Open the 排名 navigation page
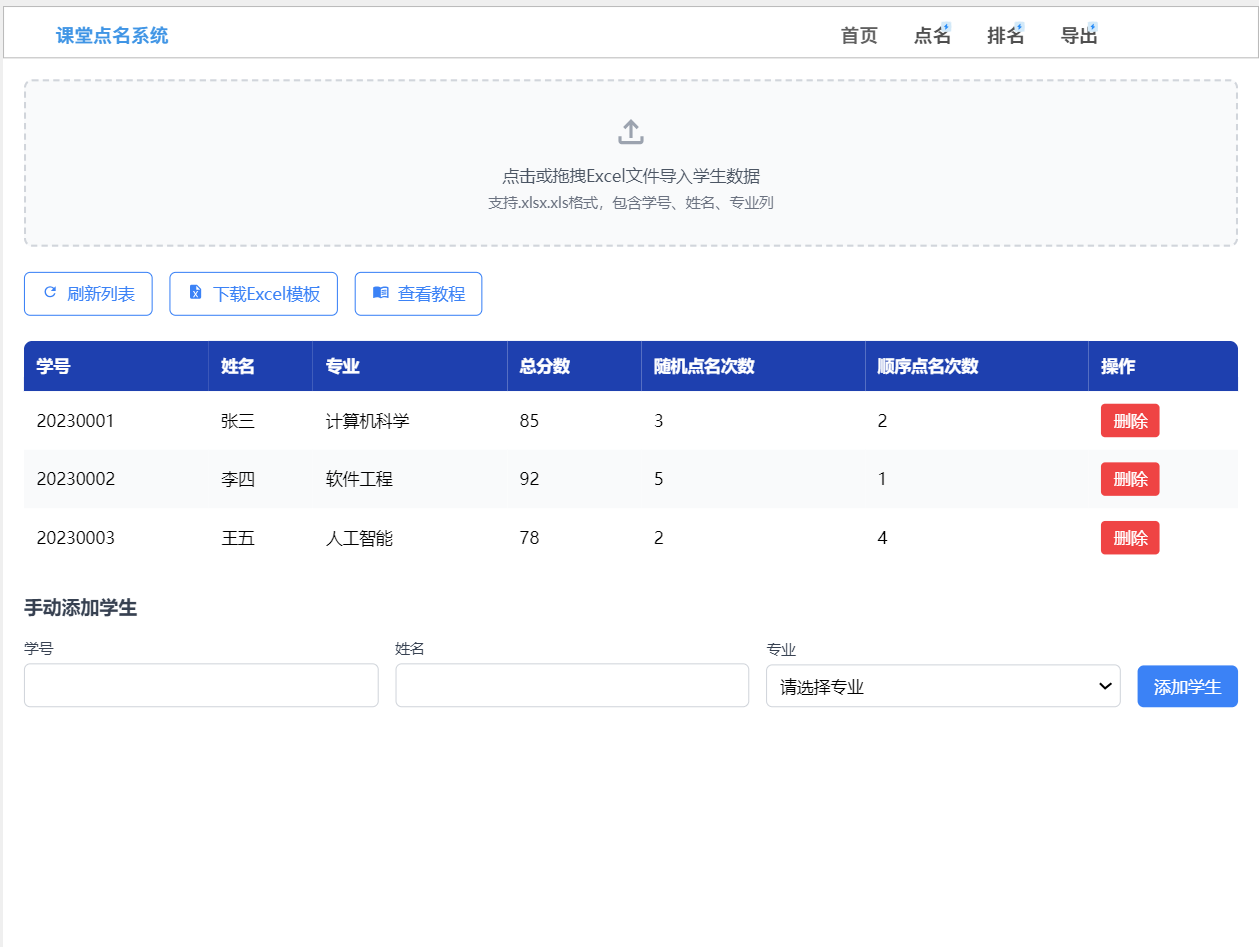 [1004, 35]
